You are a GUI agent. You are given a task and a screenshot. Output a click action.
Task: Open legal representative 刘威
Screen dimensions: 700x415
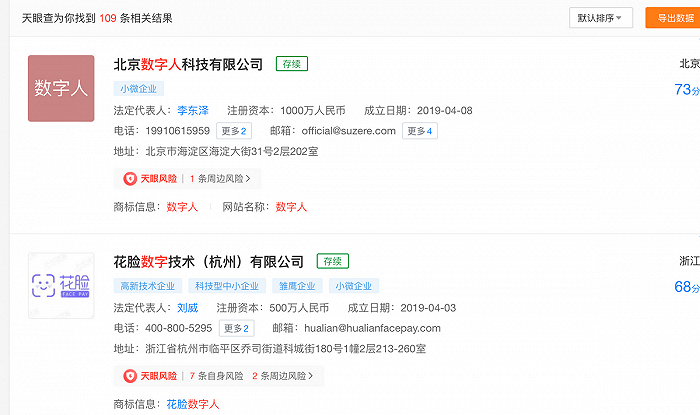tap(188, 308)
